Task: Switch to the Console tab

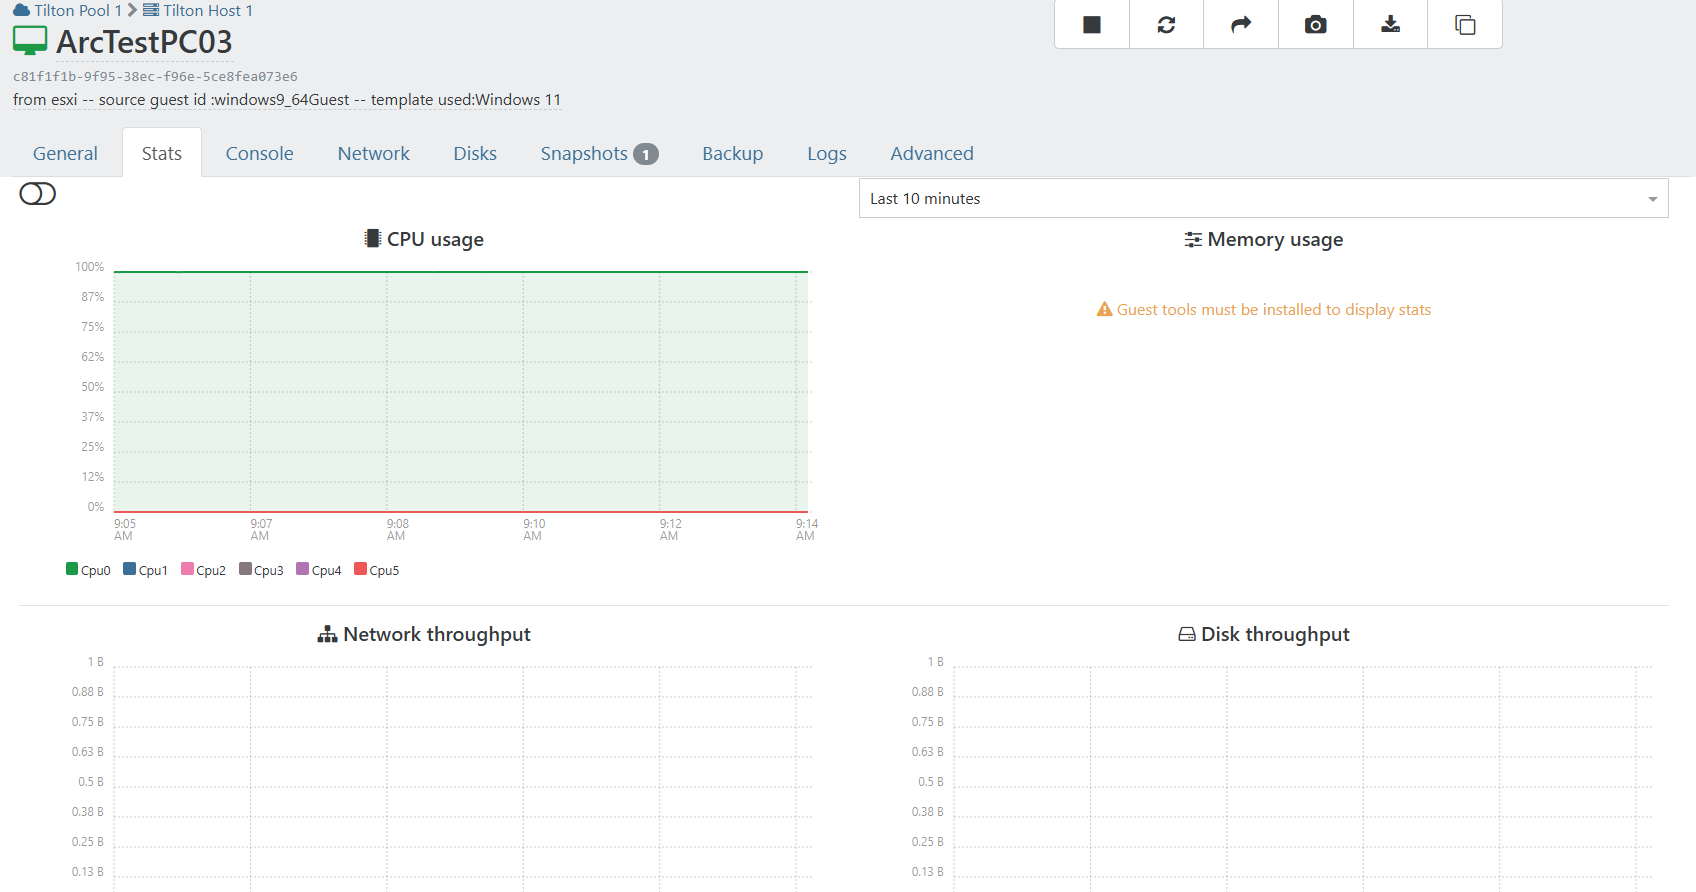Action: pyautogui.click(x=259, y=154)
